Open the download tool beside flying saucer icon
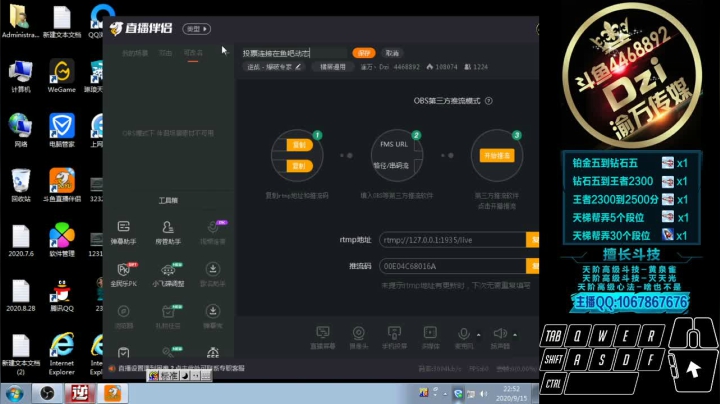The image size is (720, 404). pos(213,275)
